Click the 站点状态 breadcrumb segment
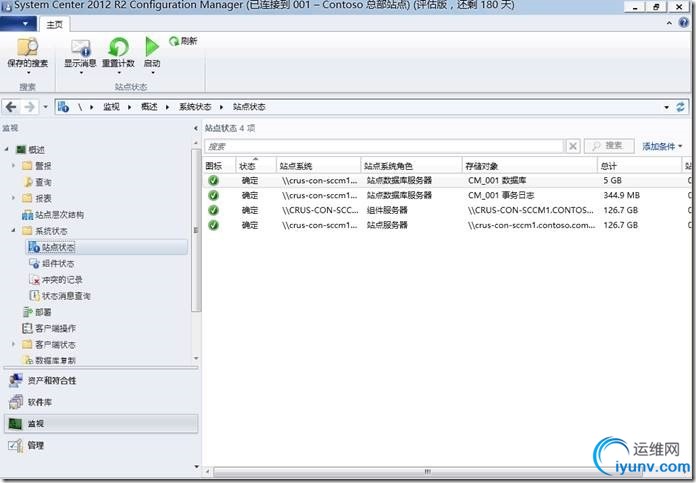696x483 pixels. 249,107
